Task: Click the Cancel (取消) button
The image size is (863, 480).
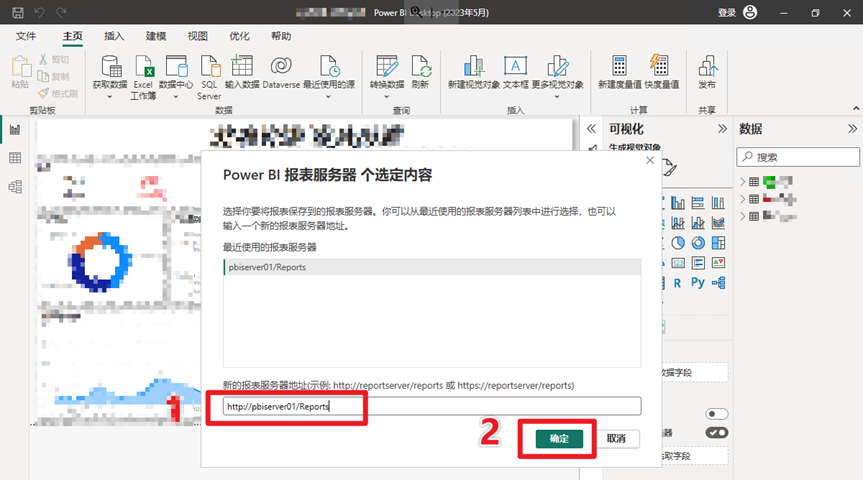Action: [x=616, y=439]
